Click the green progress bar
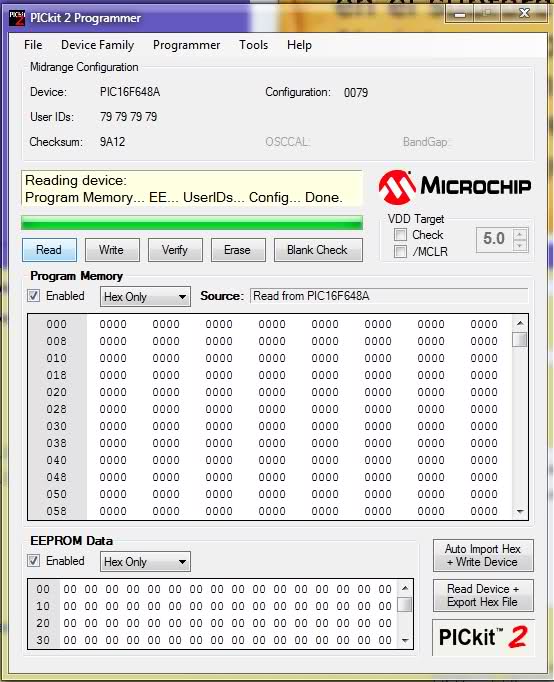The height and width of the screenshot is (682, 554). tap(192, 223)
